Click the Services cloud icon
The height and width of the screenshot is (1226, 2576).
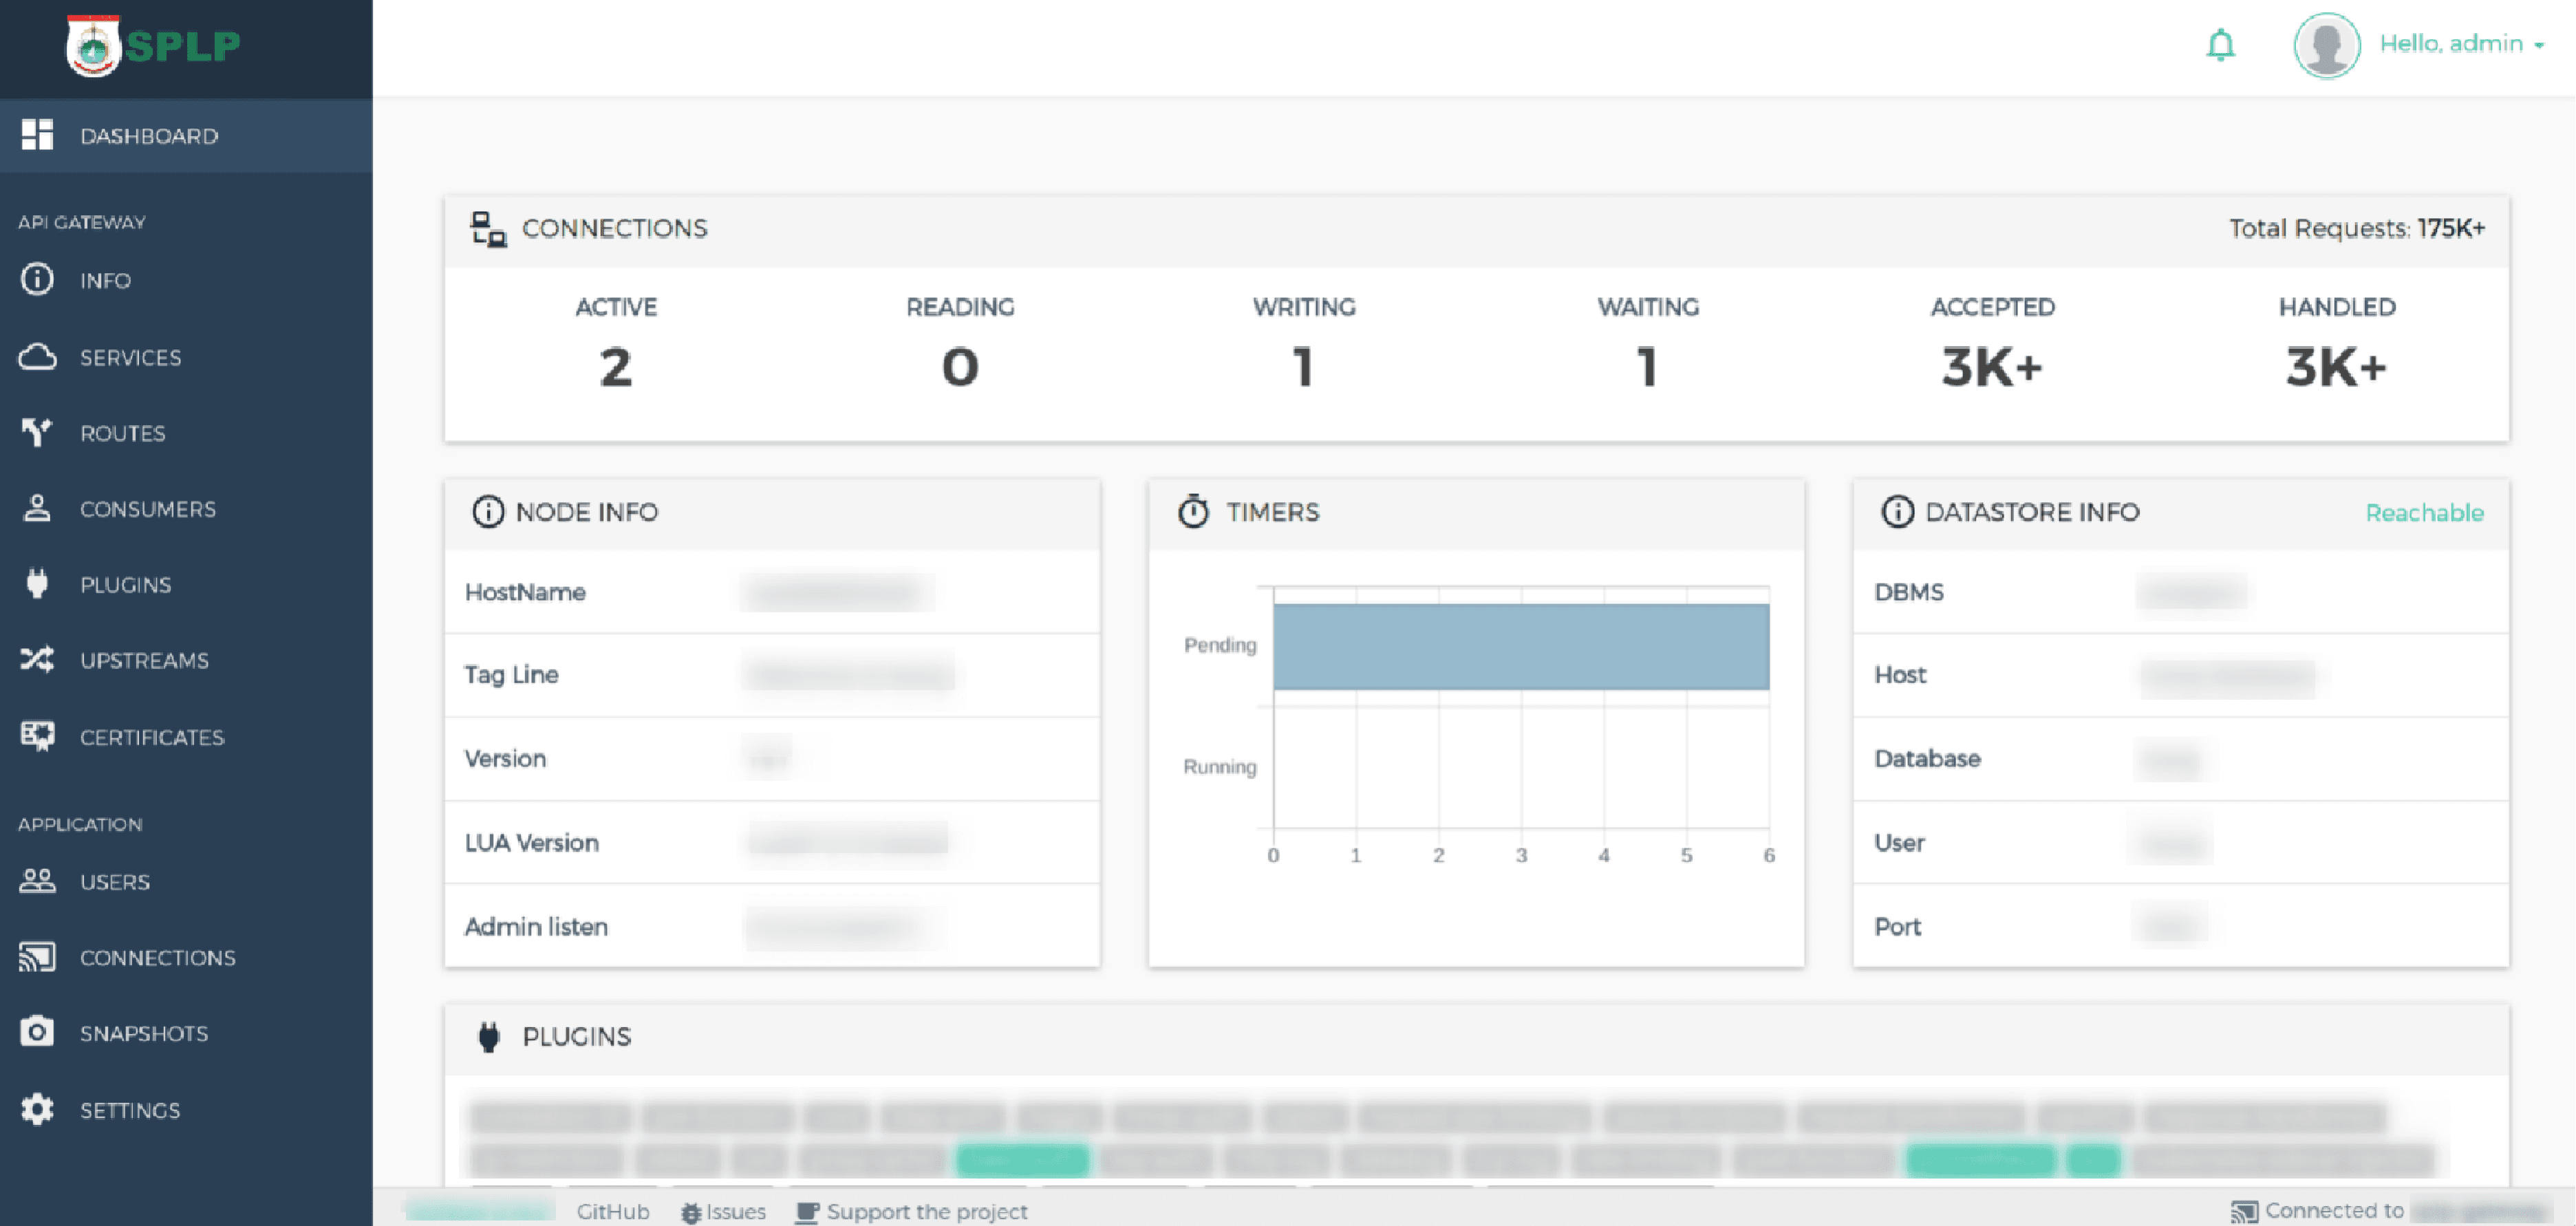(37, 356)
